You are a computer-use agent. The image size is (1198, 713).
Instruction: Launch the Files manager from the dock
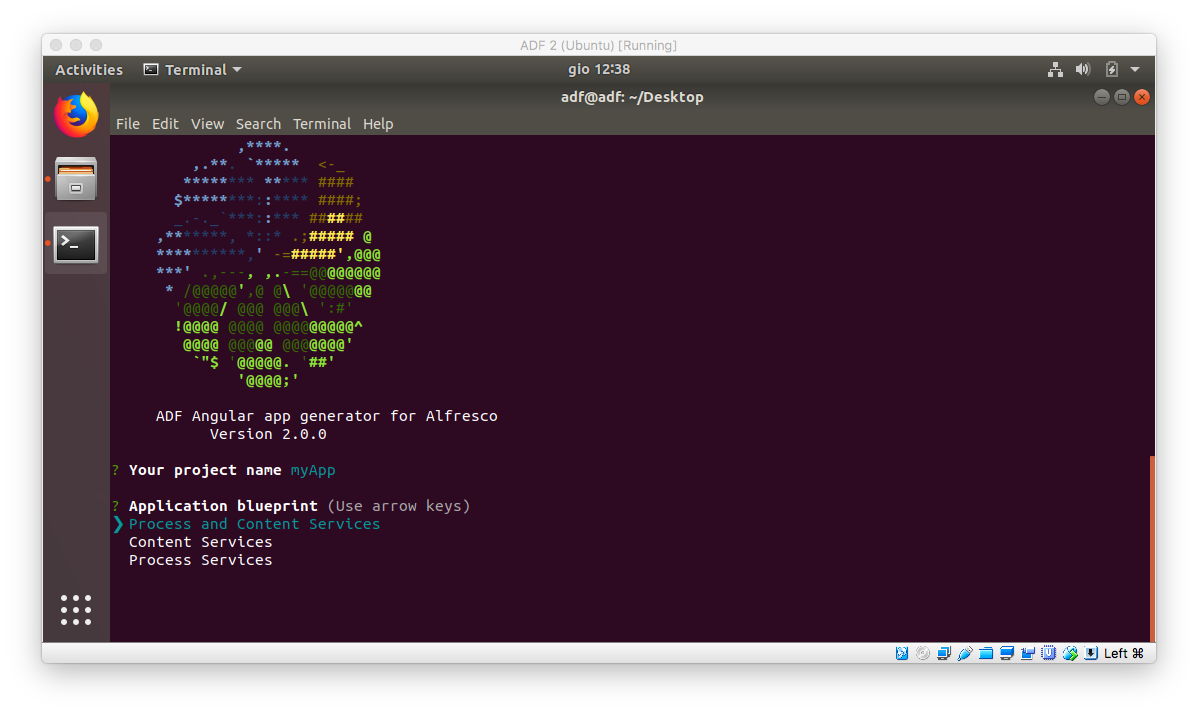pyautogui.click(x=76, y=179)
